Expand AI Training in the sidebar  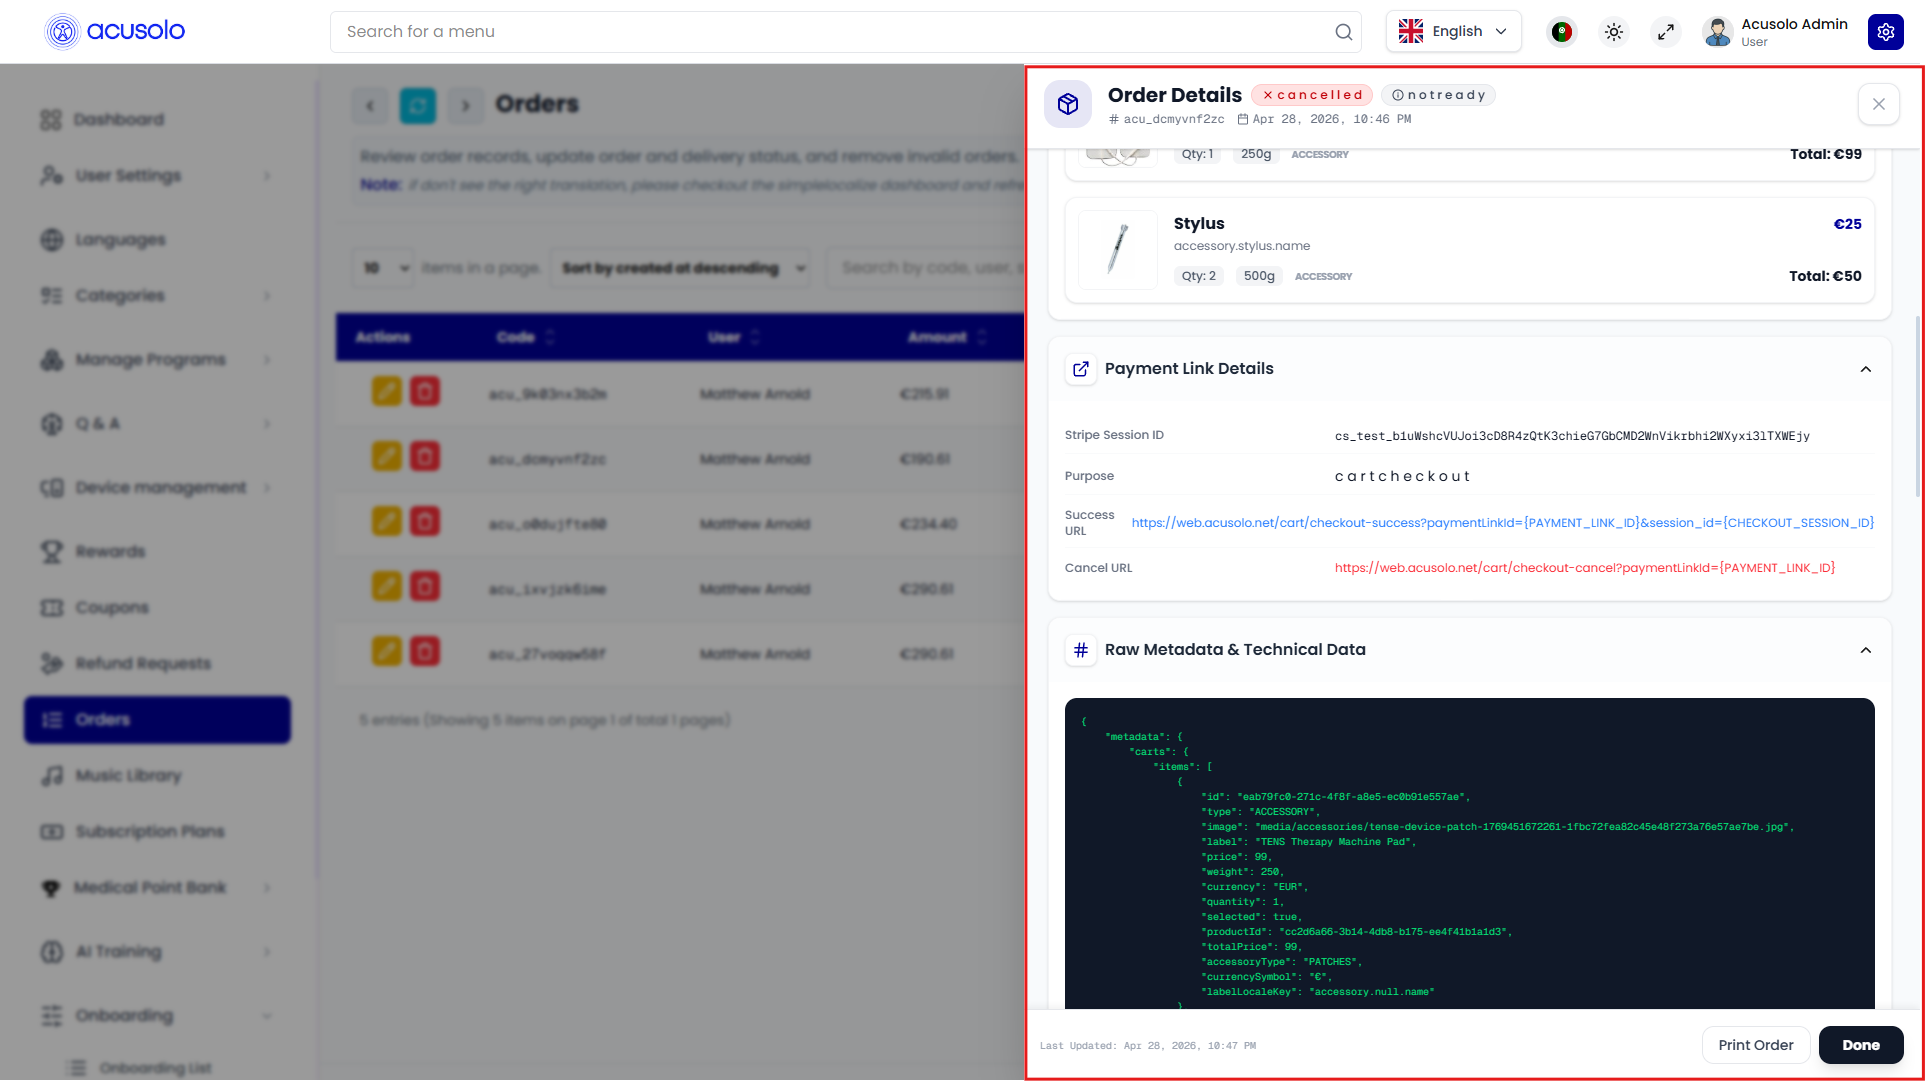coord(157,952)
